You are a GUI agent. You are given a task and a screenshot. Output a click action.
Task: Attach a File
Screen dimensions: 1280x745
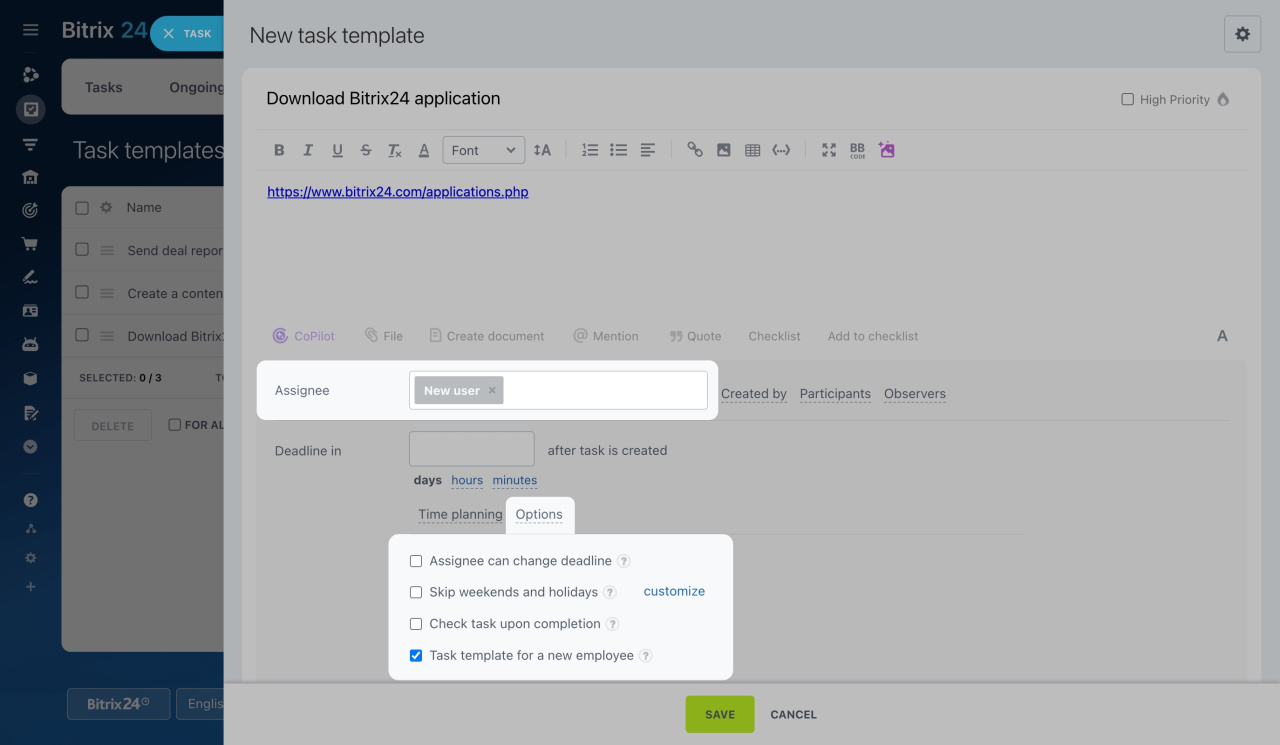384,336
